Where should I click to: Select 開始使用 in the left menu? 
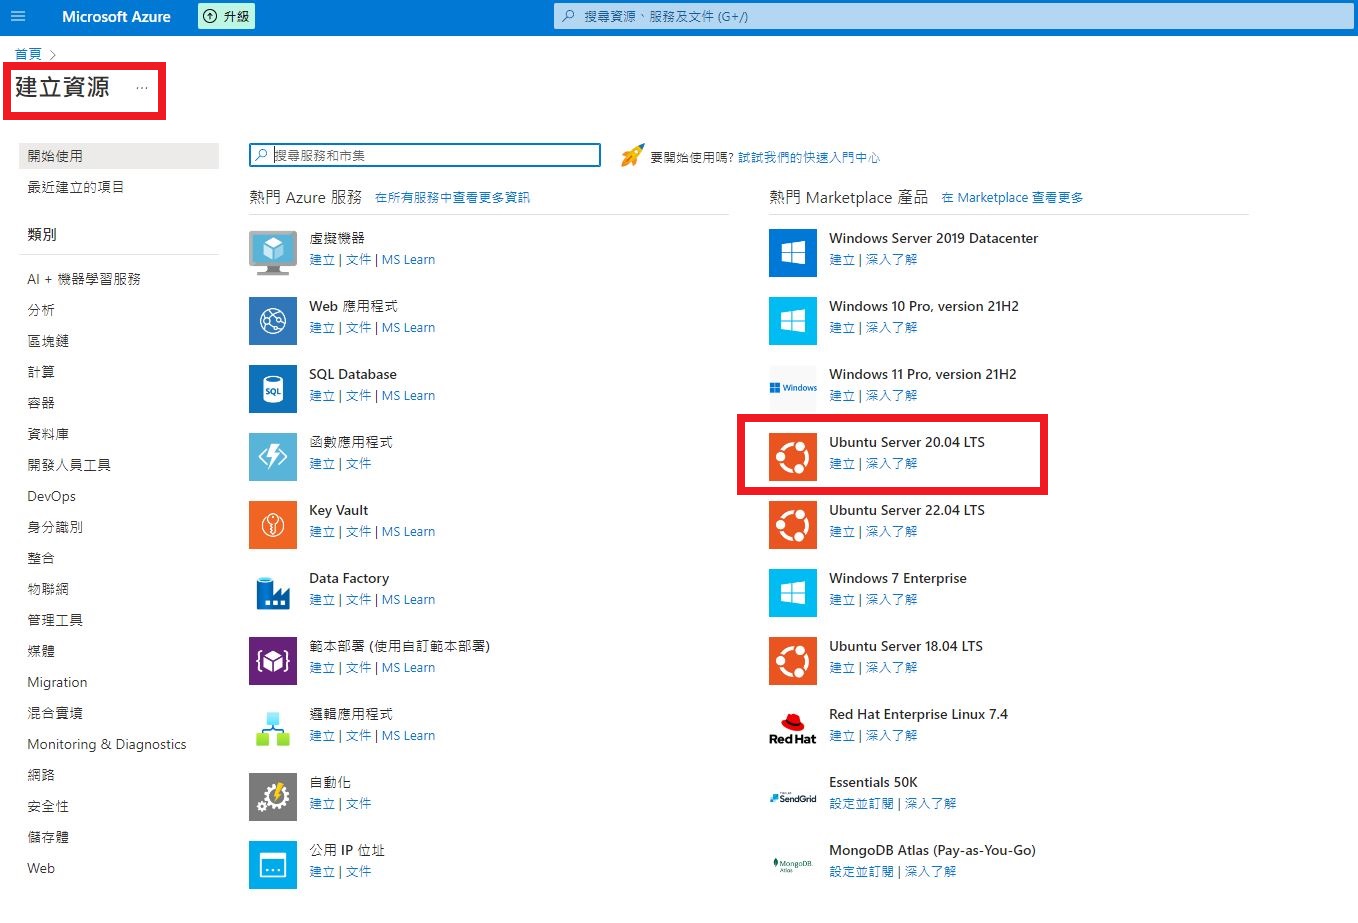(119, 156)
